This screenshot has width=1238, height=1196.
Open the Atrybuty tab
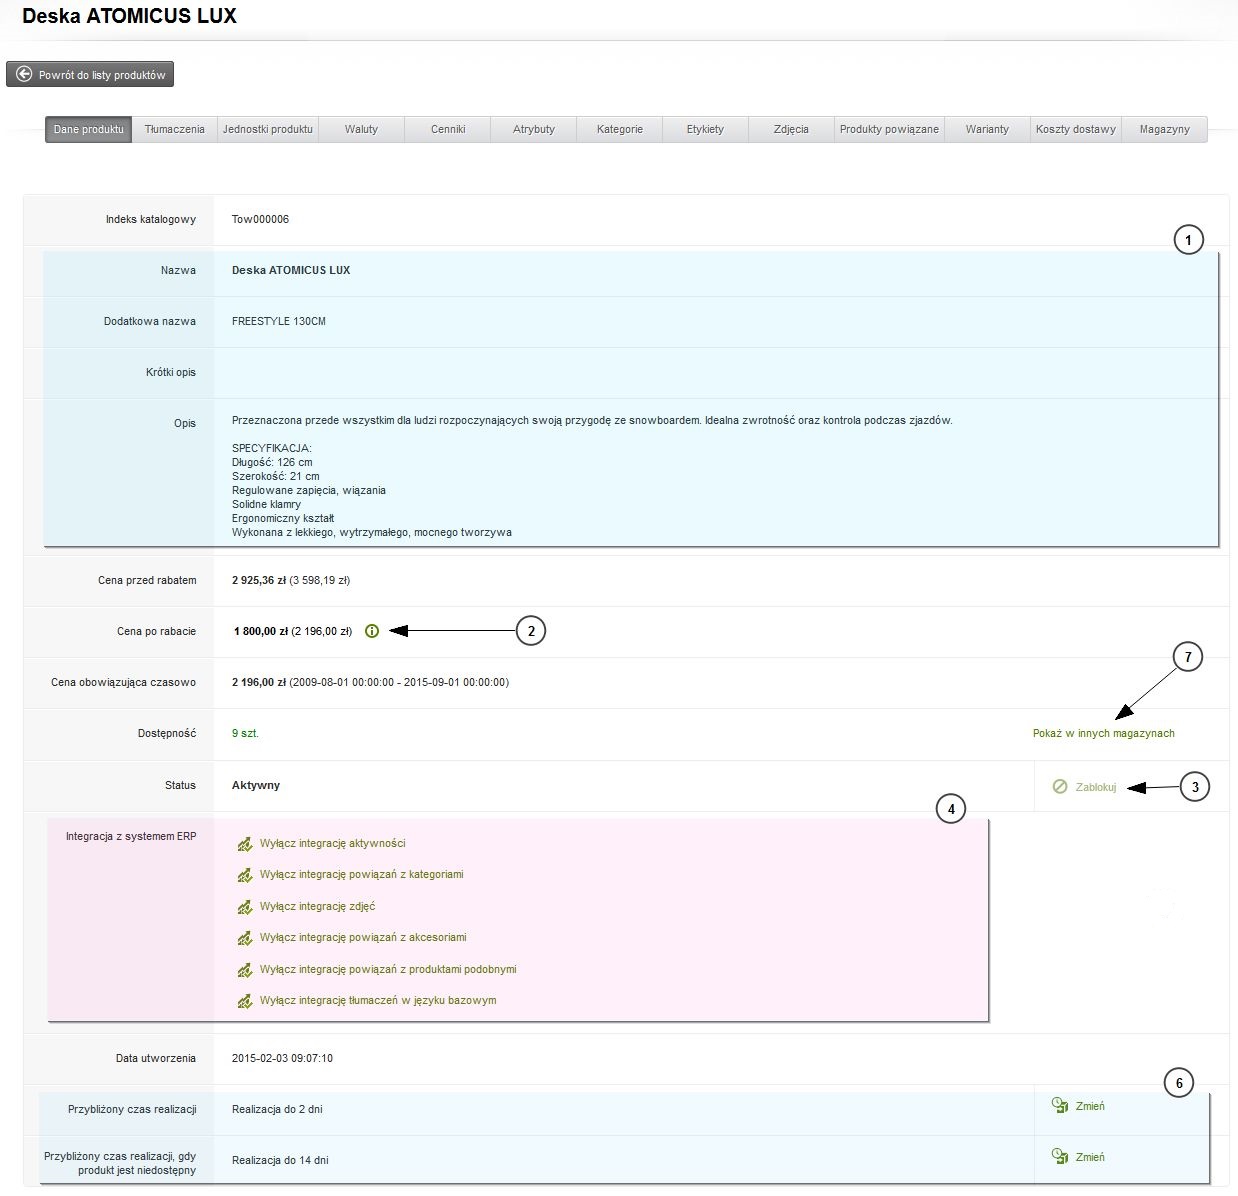(x=534, y=129)
